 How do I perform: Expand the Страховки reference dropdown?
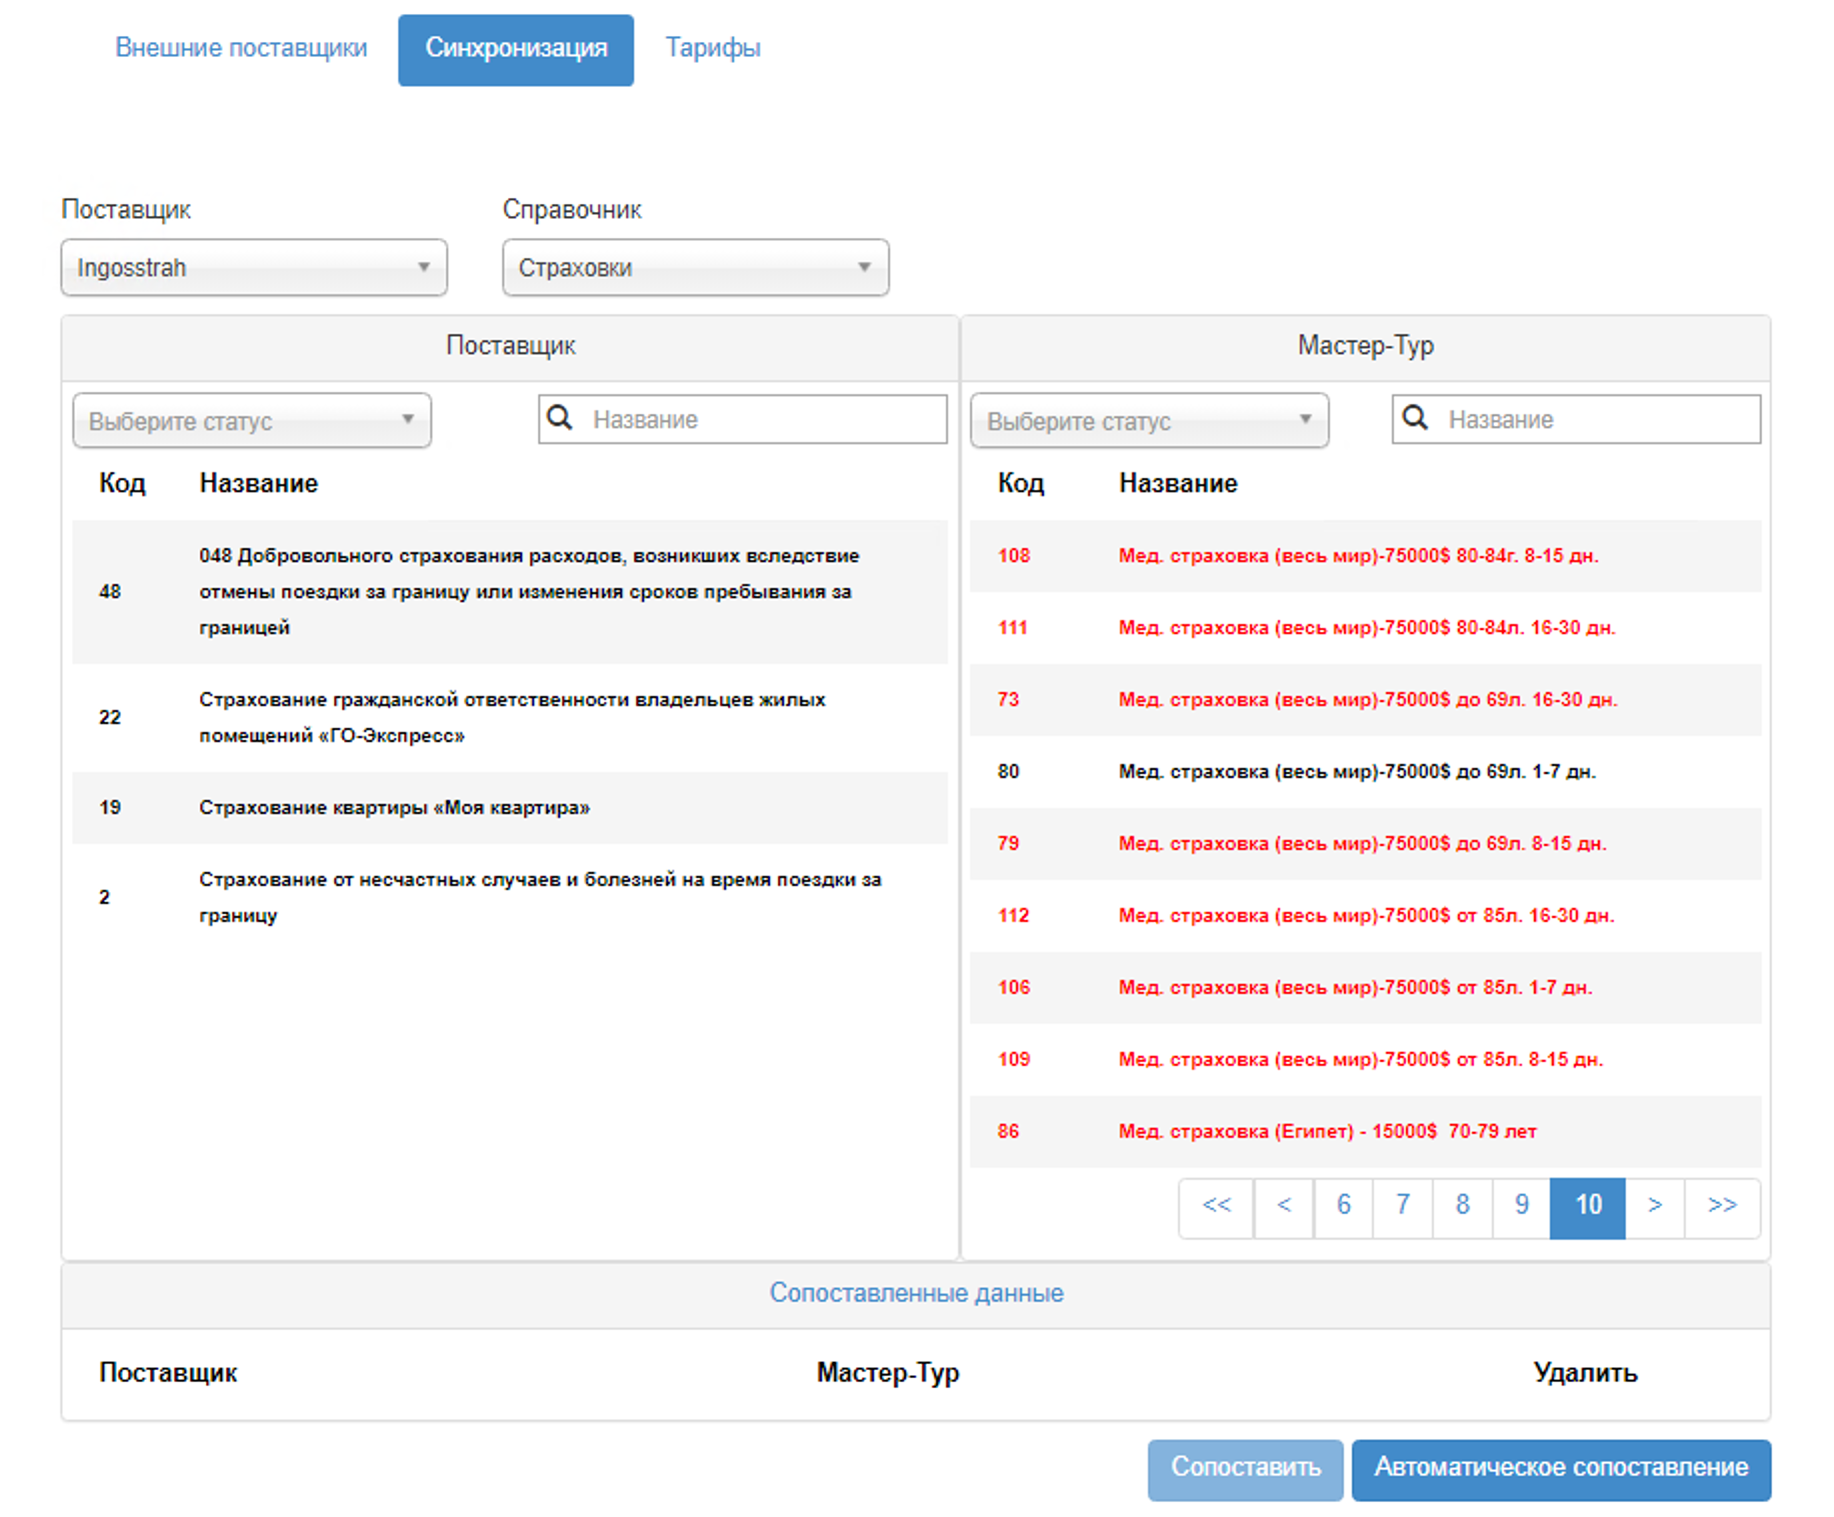pos(695,268)
